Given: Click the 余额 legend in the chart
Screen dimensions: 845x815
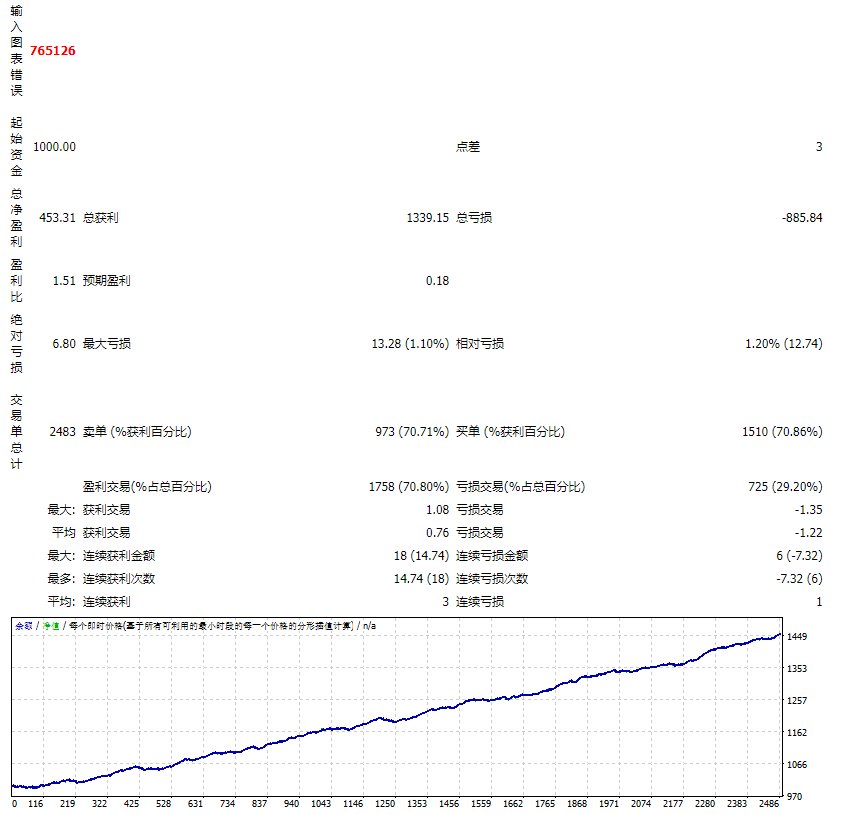Looking at the screenshot, I should [24, 626].
